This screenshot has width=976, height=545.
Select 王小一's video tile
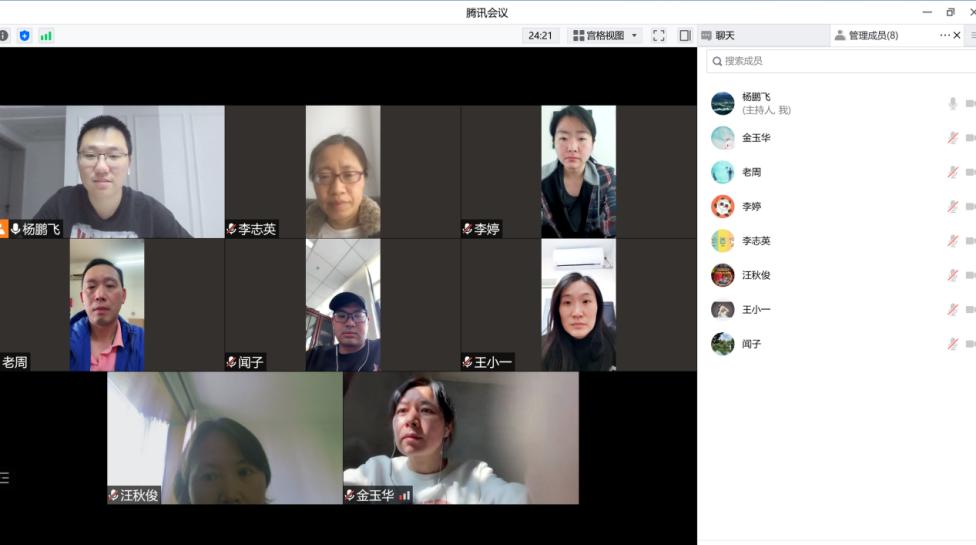578,305
